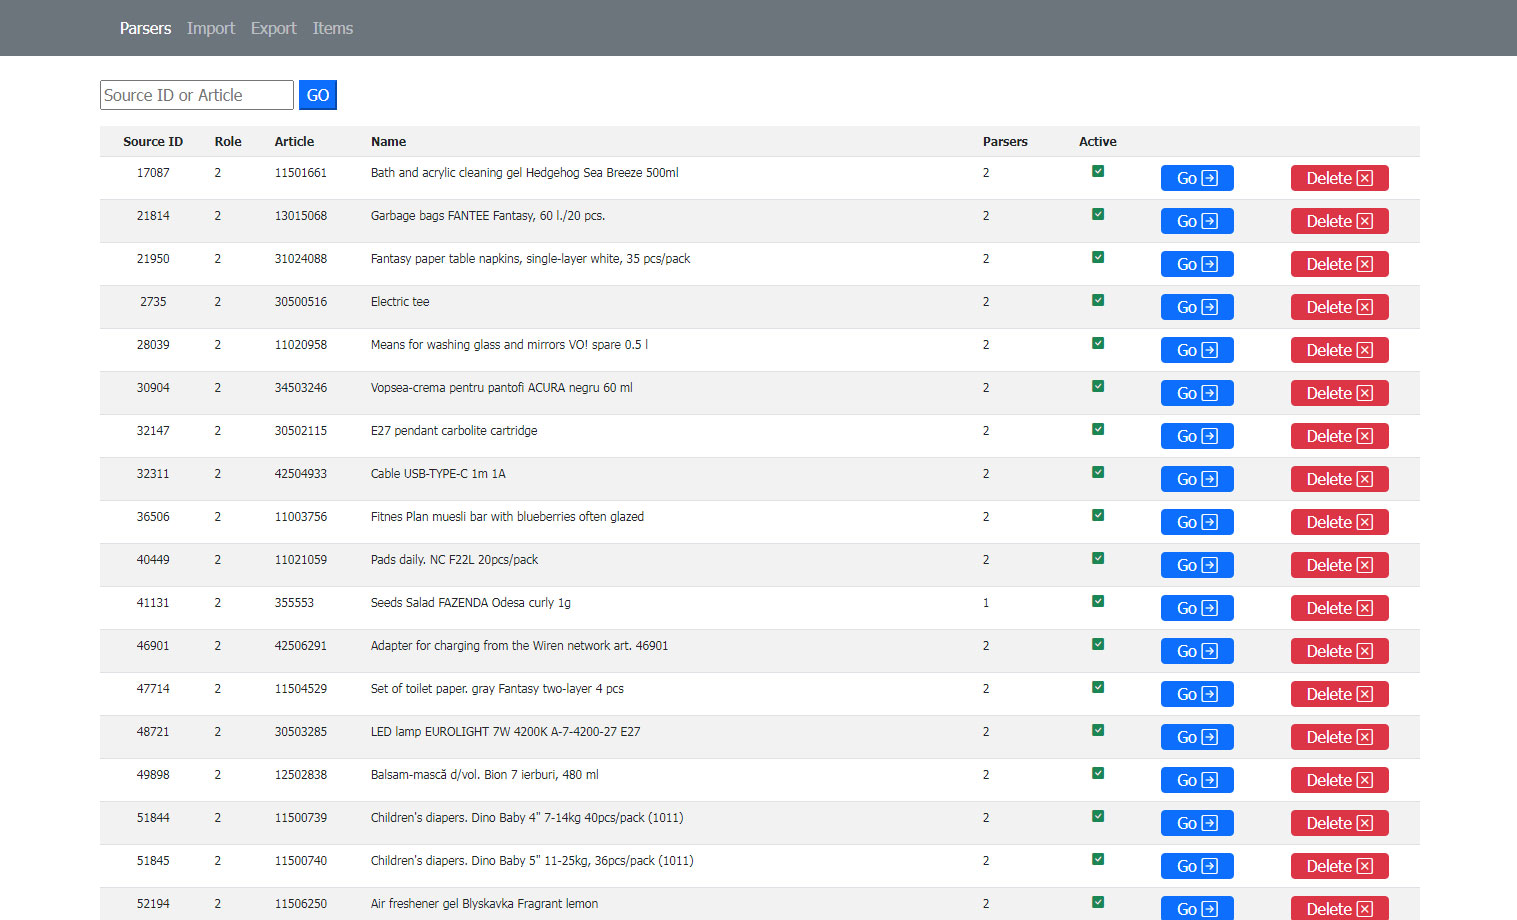
Task: Open the Import menu item
Action: tap(210, 28)
